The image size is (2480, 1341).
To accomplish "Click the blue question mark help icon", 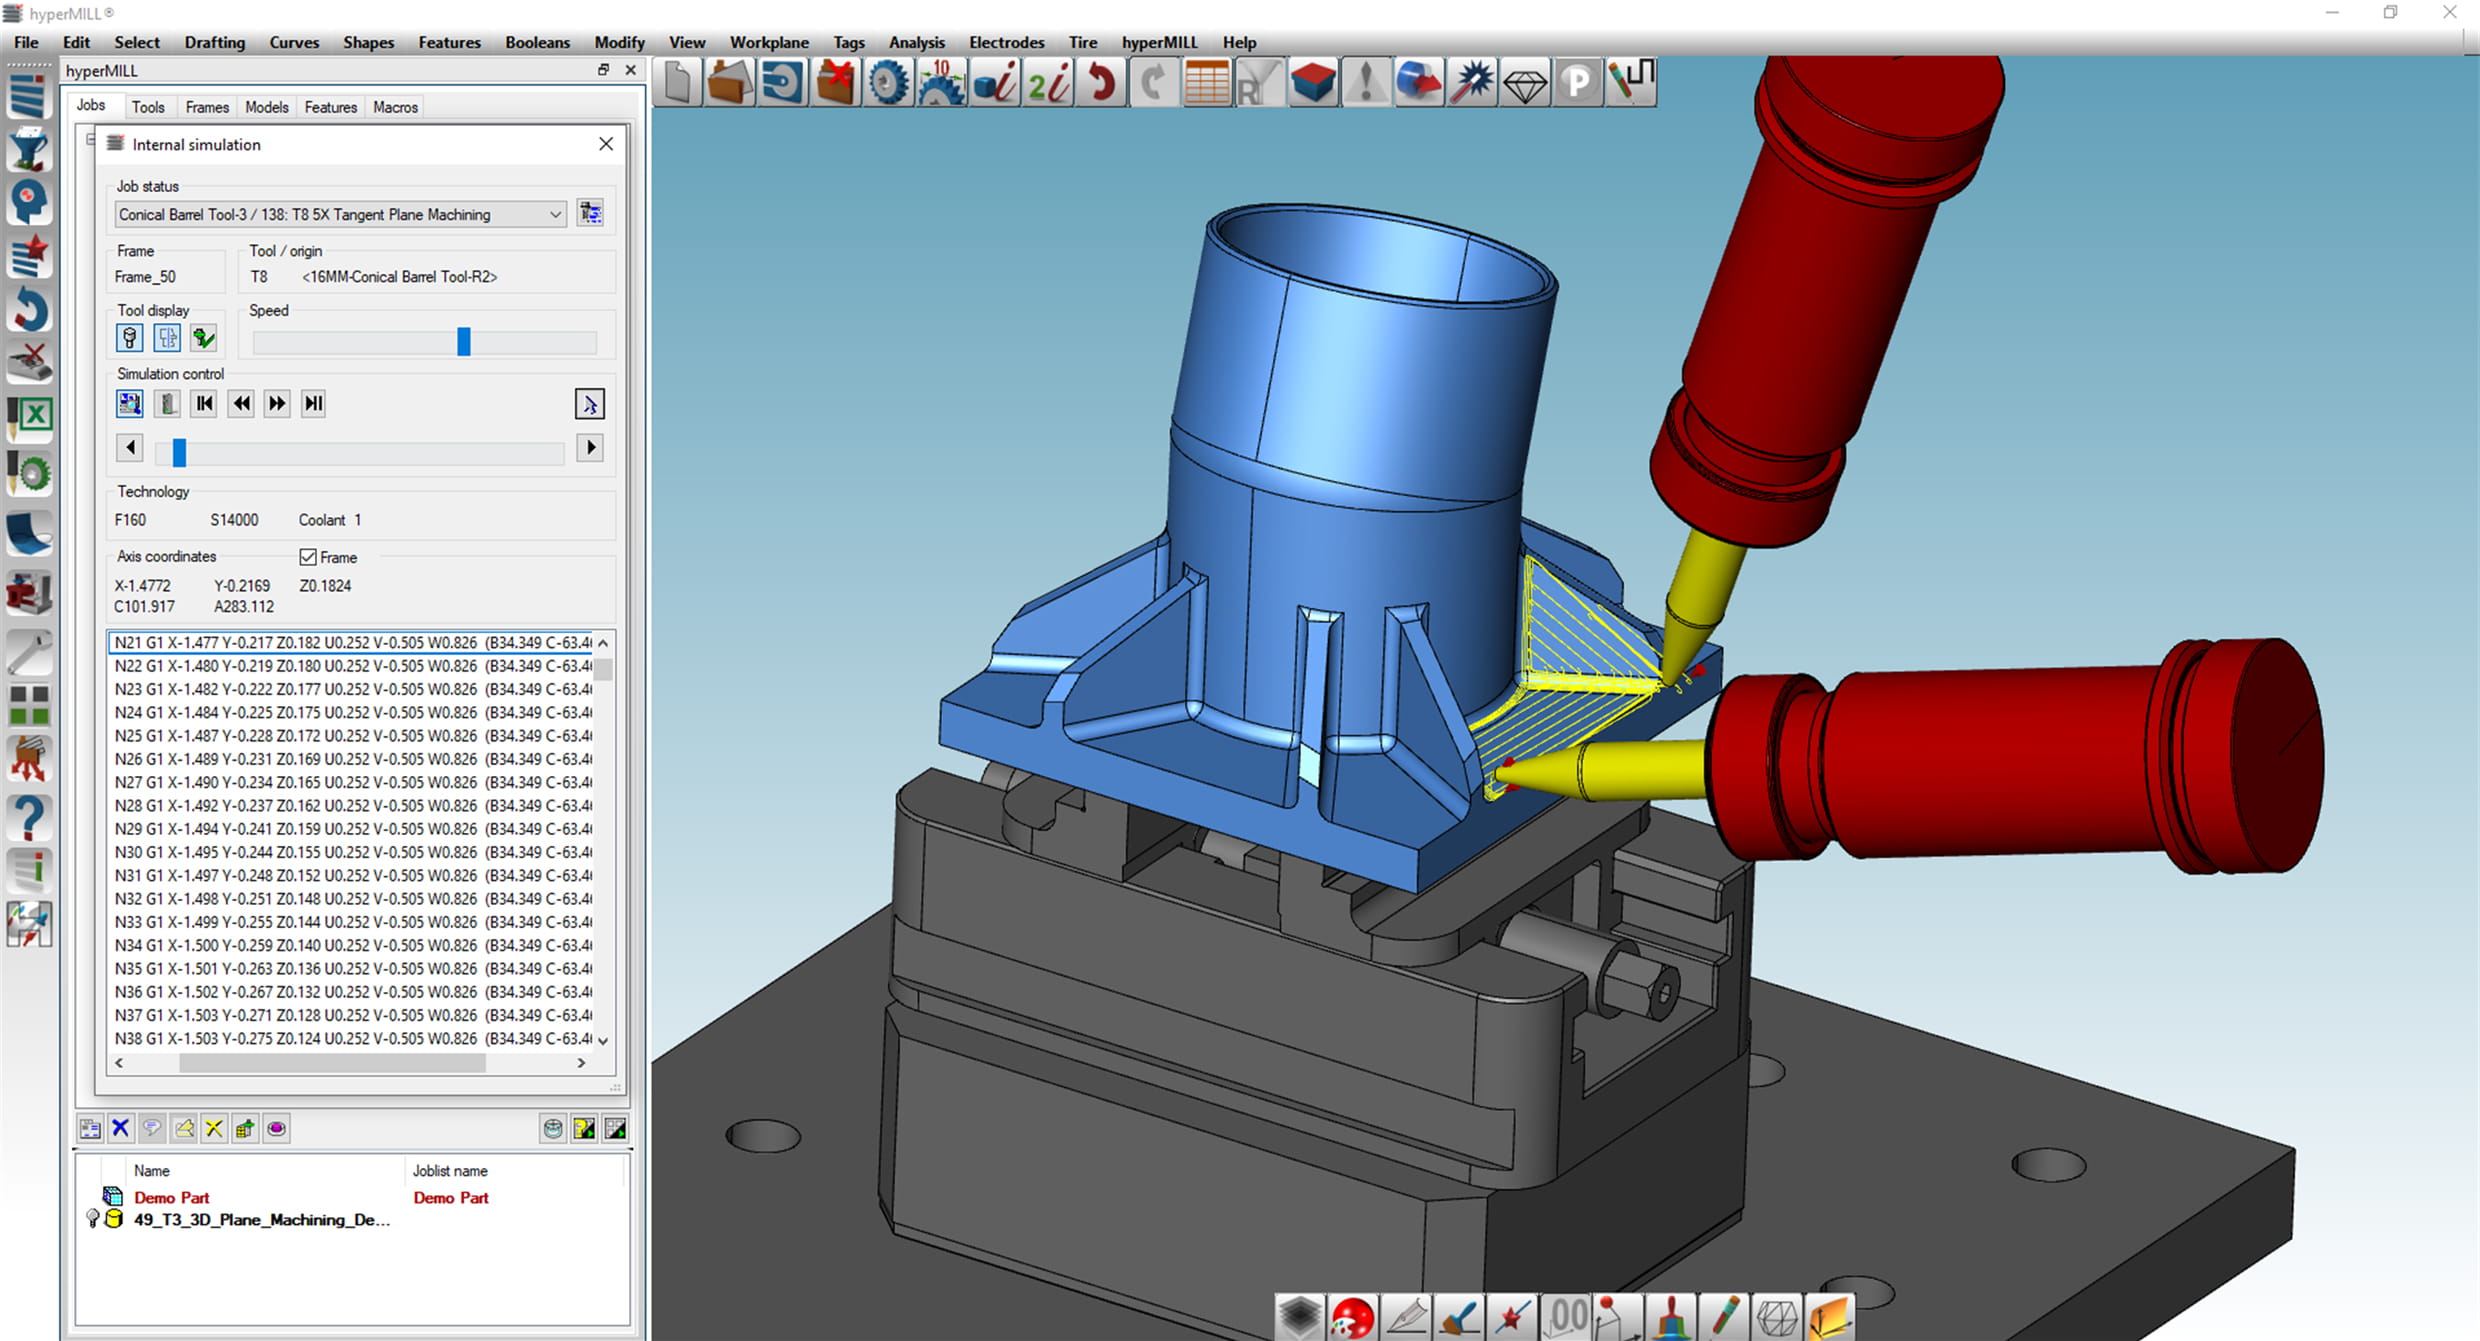I will (x=29, y=817).
